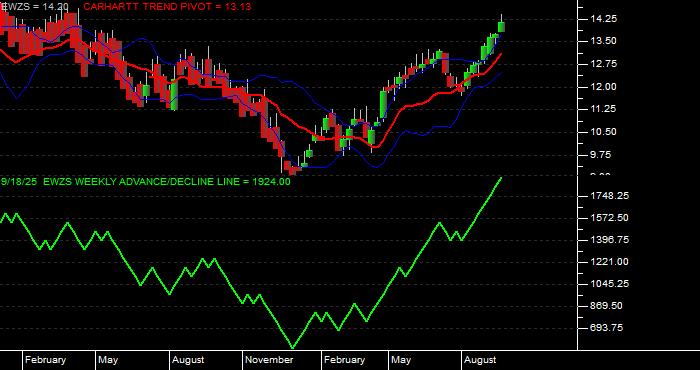Click the first August label on time axis
The width and height of the screenshot is (700, 370).
[188, 360]
